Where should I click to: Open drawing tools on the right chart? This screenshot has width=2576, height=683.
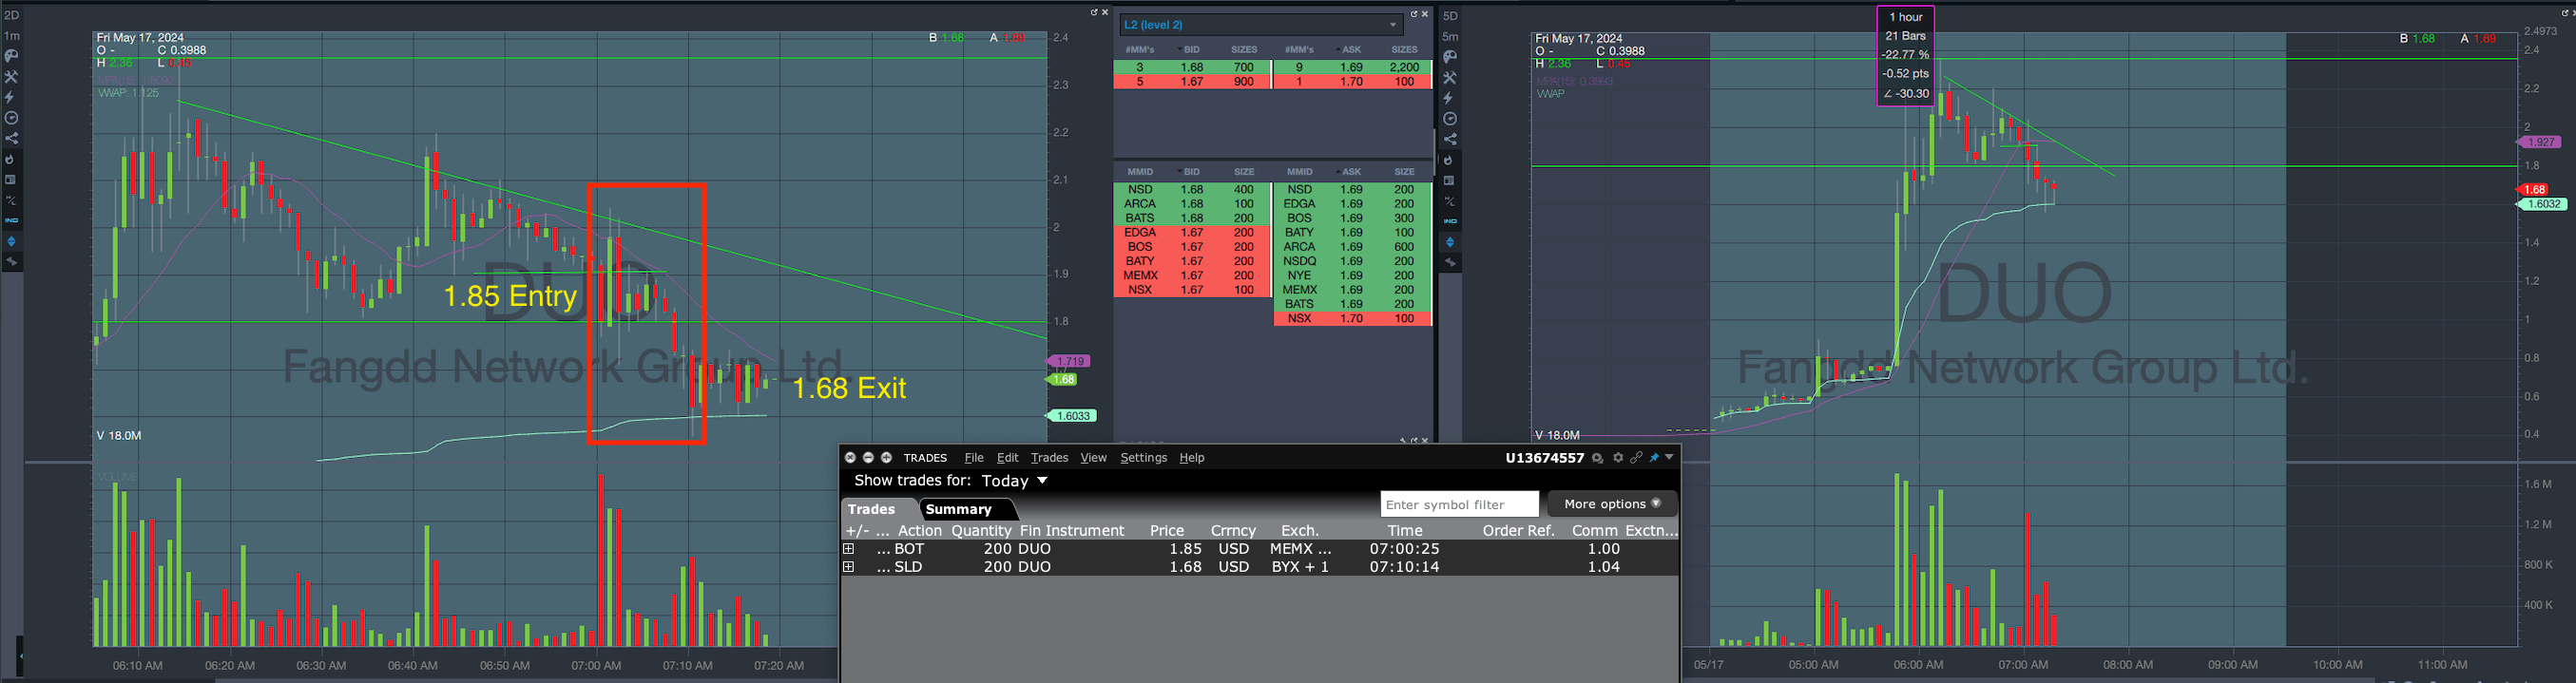point(1450,78)
